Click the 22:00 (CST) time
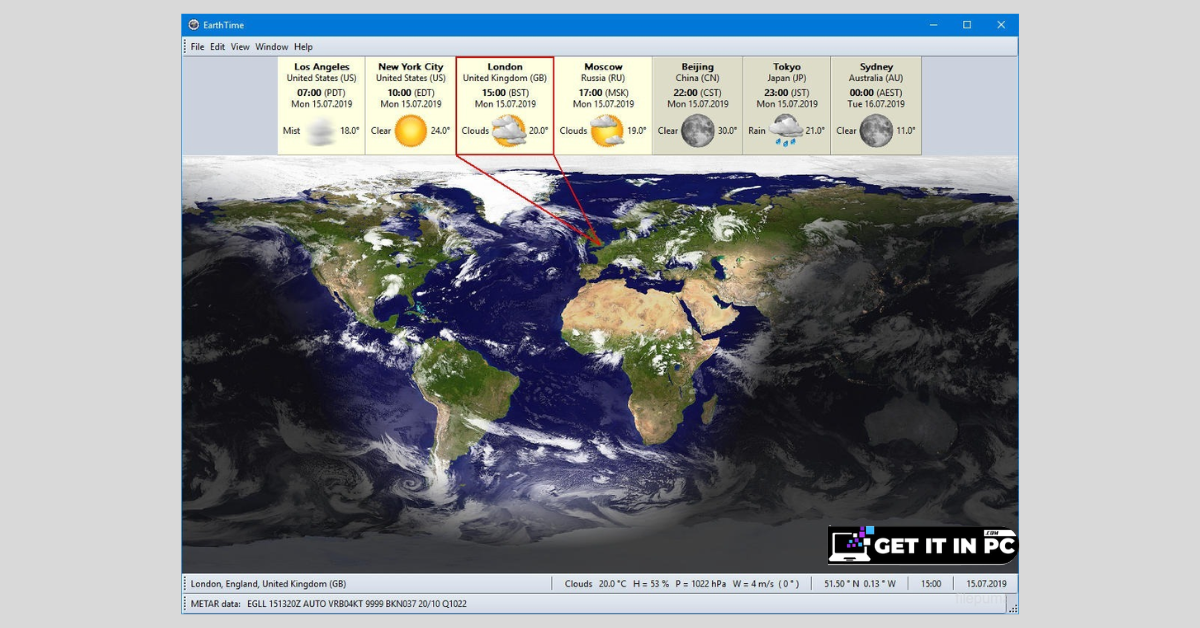The height and width of the screenshot is (628, 1200). point(697,92)
